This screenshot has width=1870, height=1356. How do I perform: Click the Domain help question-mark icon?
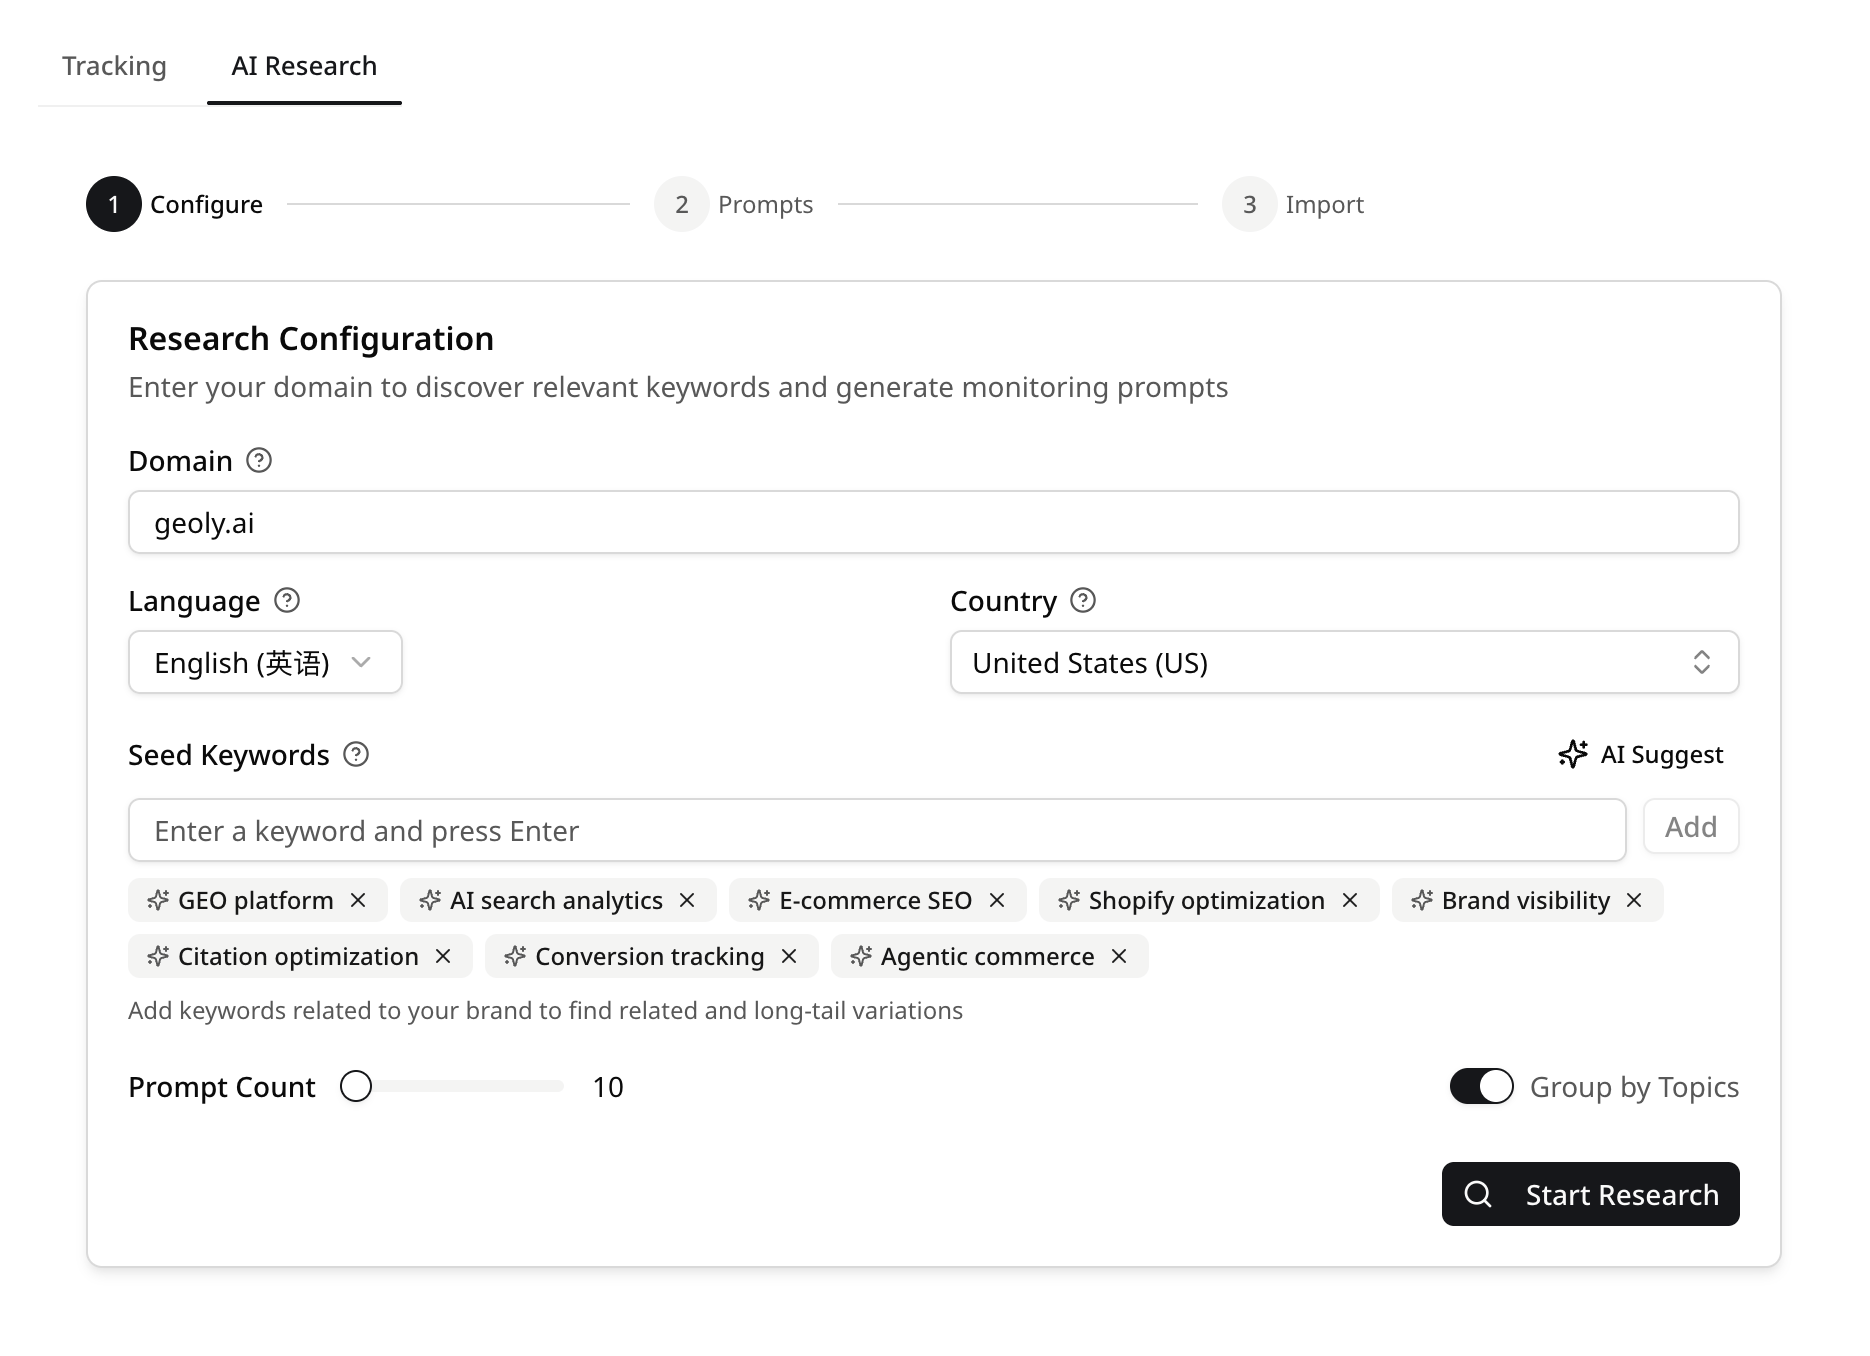pyautogui.click(x=259, y=460)
